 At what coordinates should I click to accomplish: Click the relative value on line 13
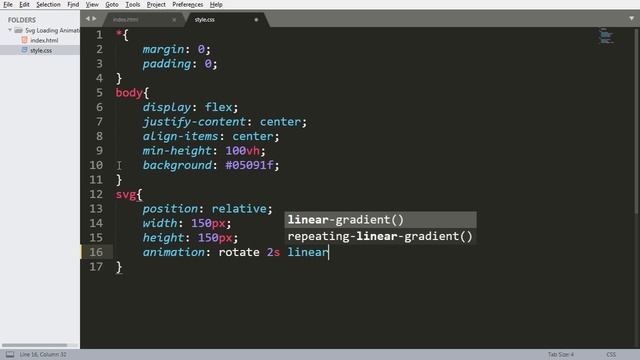coord(239,209)
